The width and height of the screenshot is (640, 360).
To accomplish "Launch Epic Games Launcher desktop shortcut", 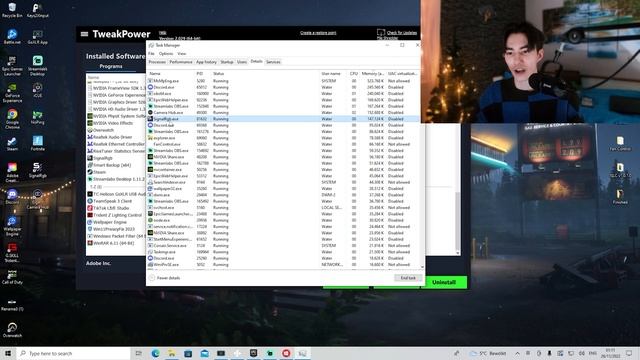I will (x=12, y=65).
